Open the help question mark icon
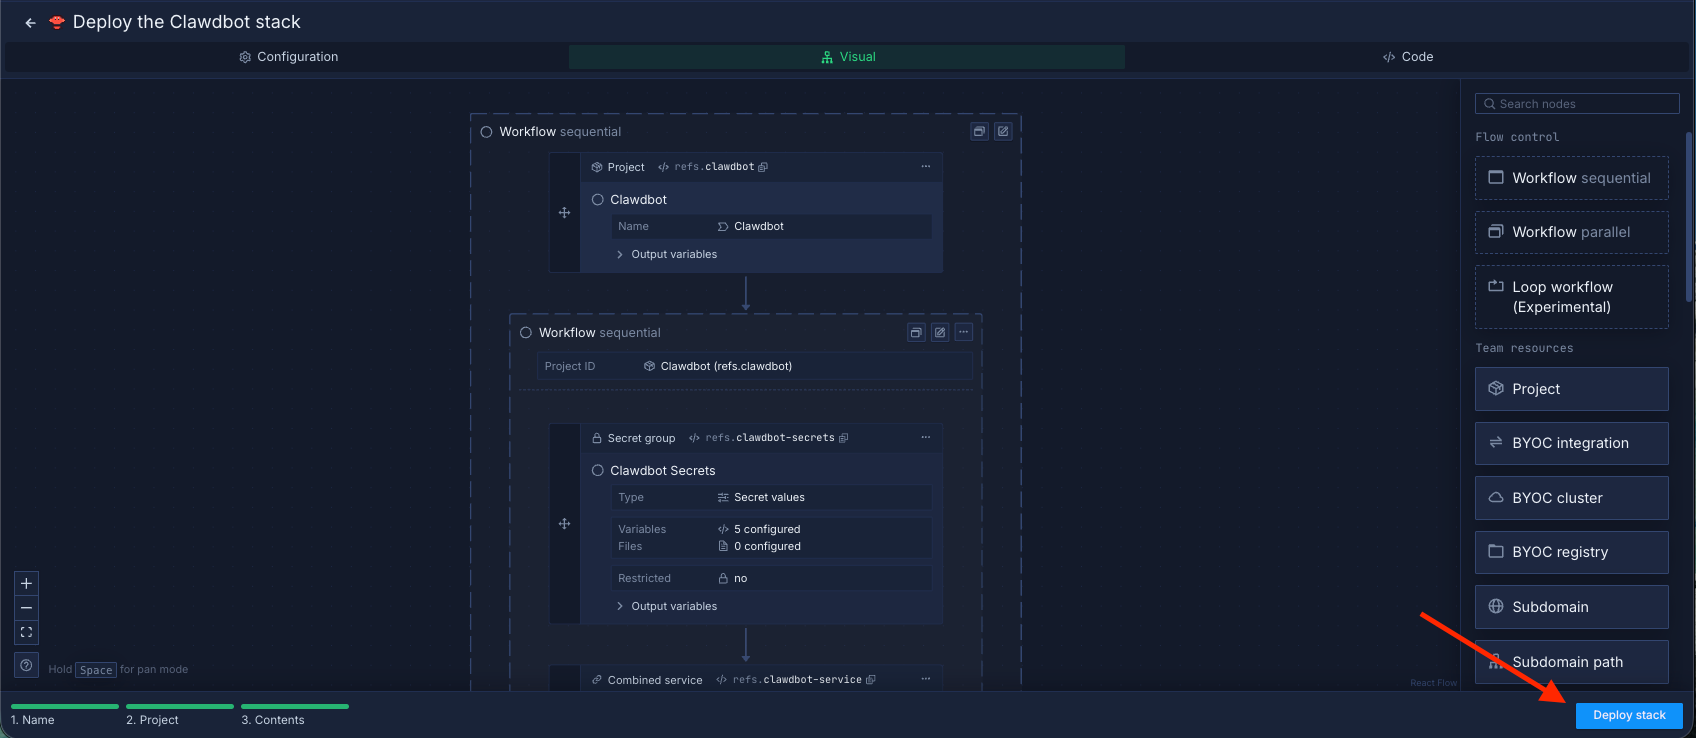 pyautogui.click(x=27, y=666)
